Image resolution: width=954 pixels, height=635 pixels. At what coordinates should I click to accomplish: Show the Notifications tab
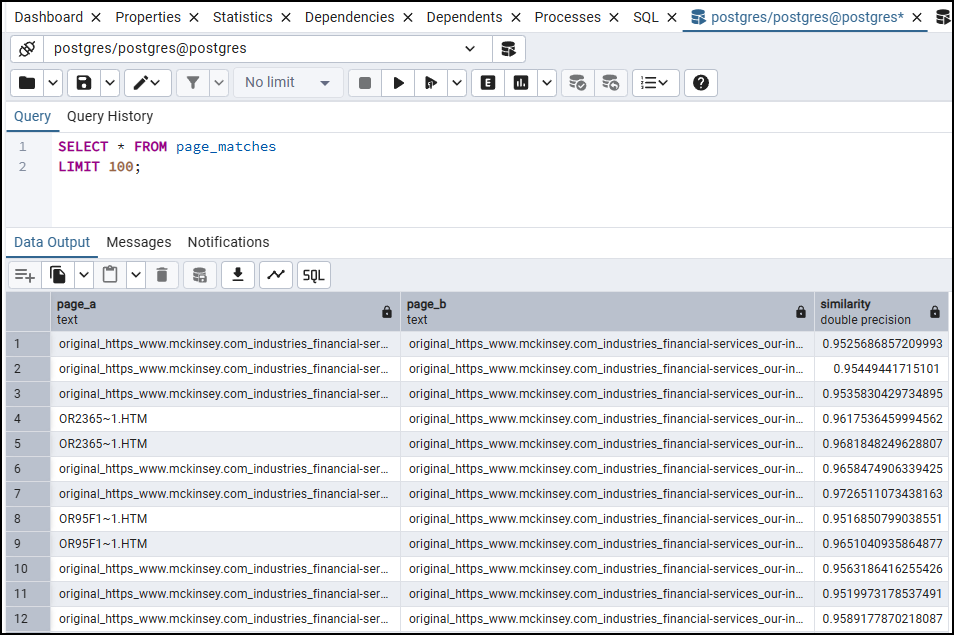(x=228, y=242)
